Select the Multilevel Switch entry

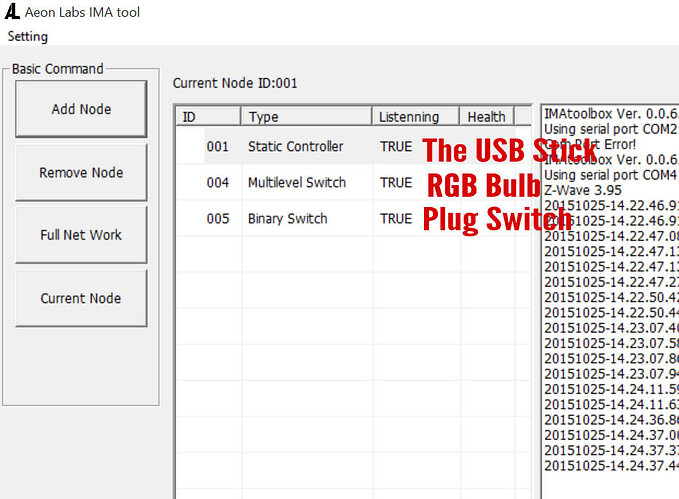tap(297, 182)
